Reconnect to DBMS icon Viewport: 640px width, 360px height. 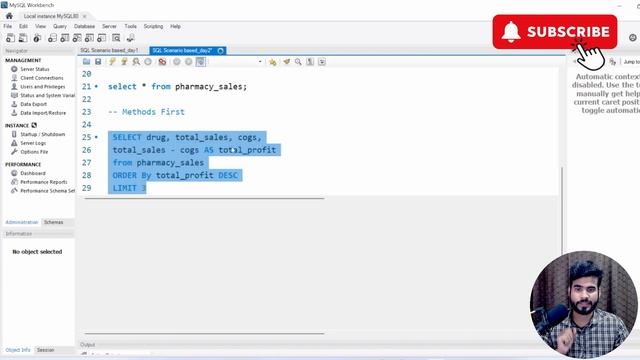point(131,38)
